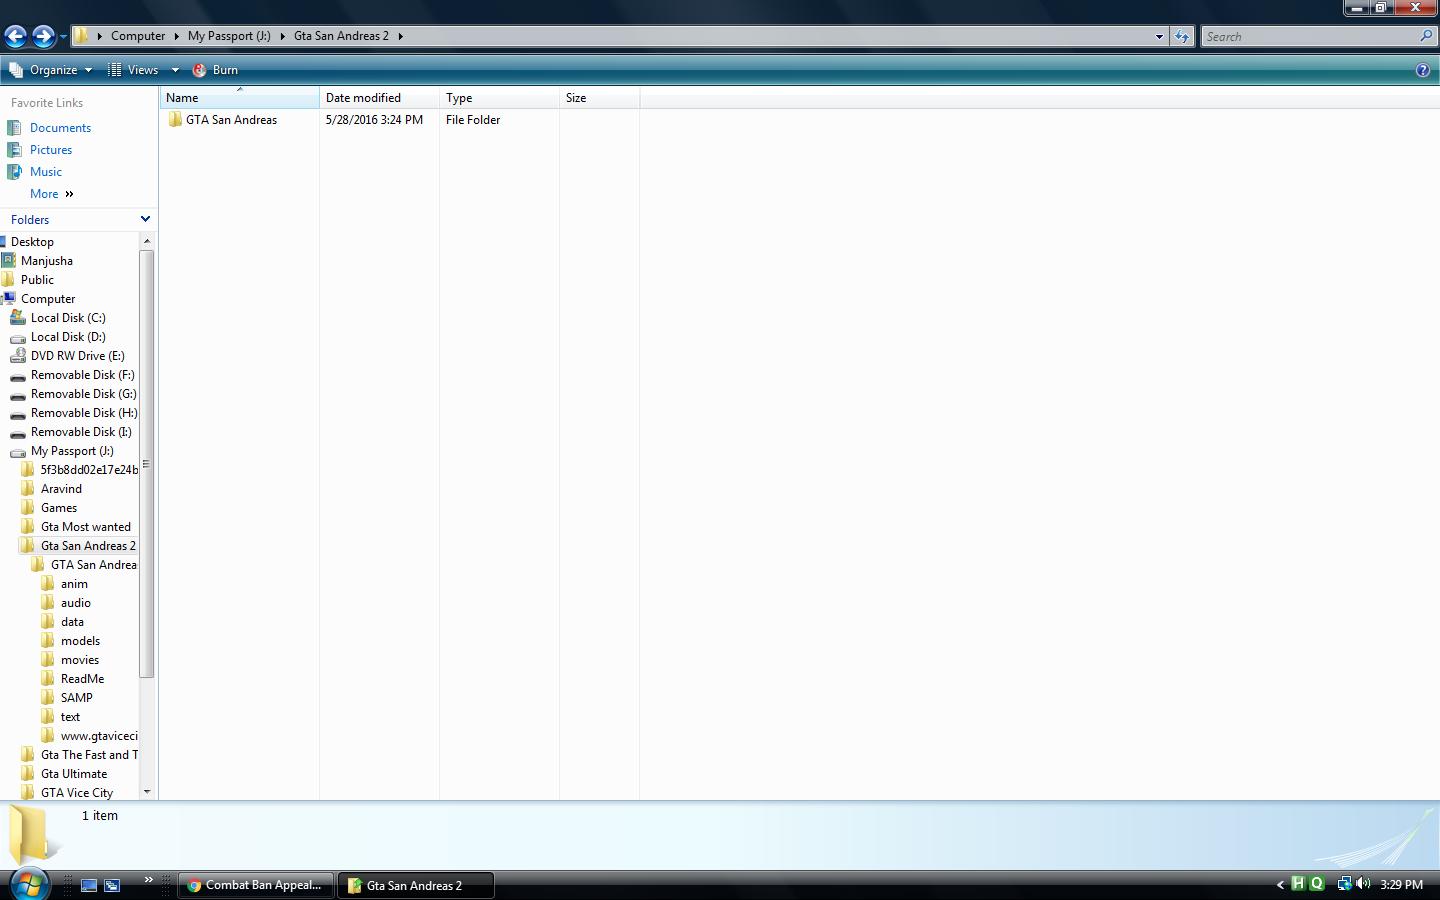Image resolution: width=1440 pixels, height=900 pixels.
Task: Select Removable Disk (G:) in tree
Action: (x=83, y=394)
